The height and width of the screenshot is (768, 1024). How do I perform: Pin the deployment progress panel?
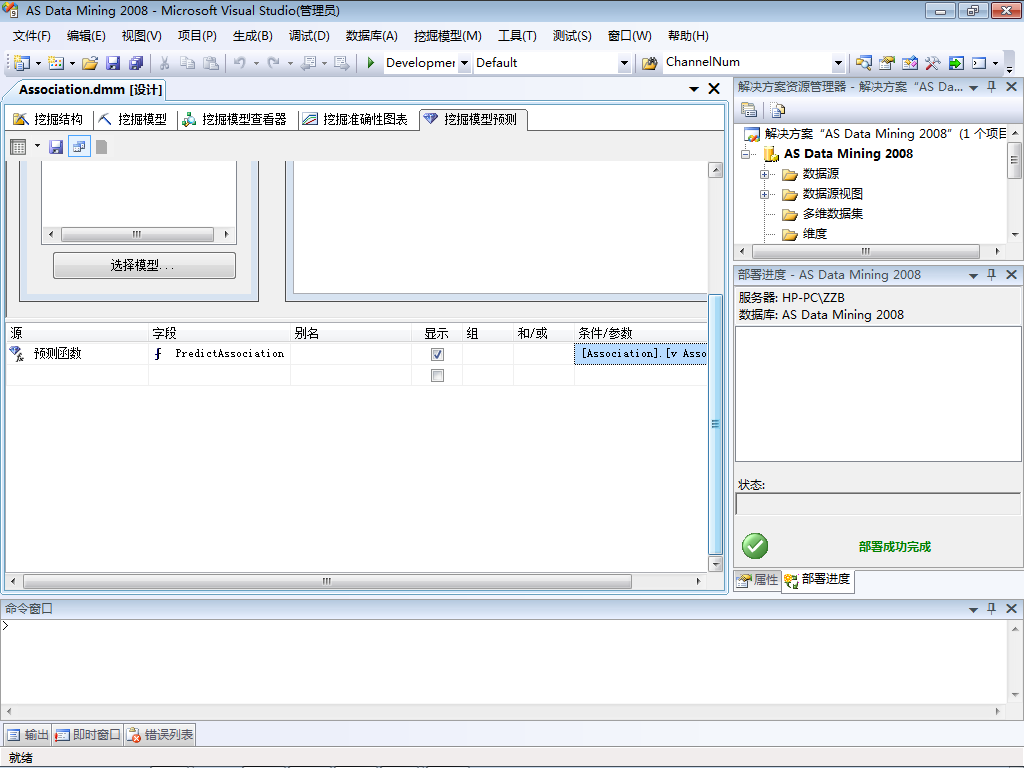tap(991, 274)
